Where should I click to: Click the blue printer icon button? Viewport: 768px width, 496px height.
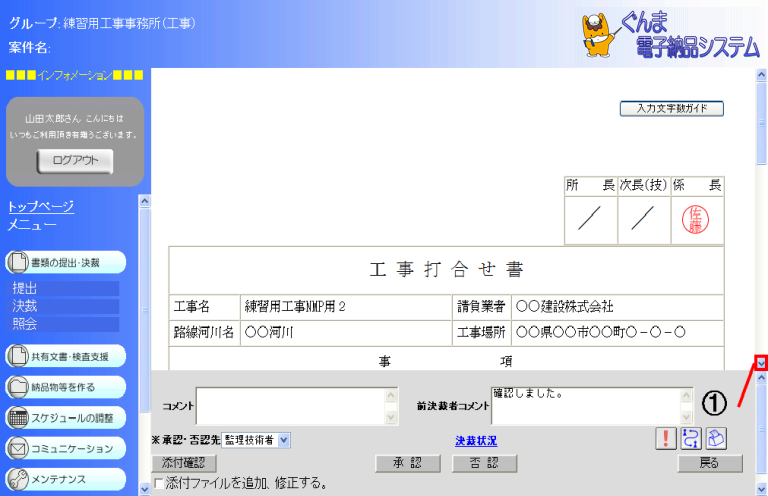[x=716, y=438]
